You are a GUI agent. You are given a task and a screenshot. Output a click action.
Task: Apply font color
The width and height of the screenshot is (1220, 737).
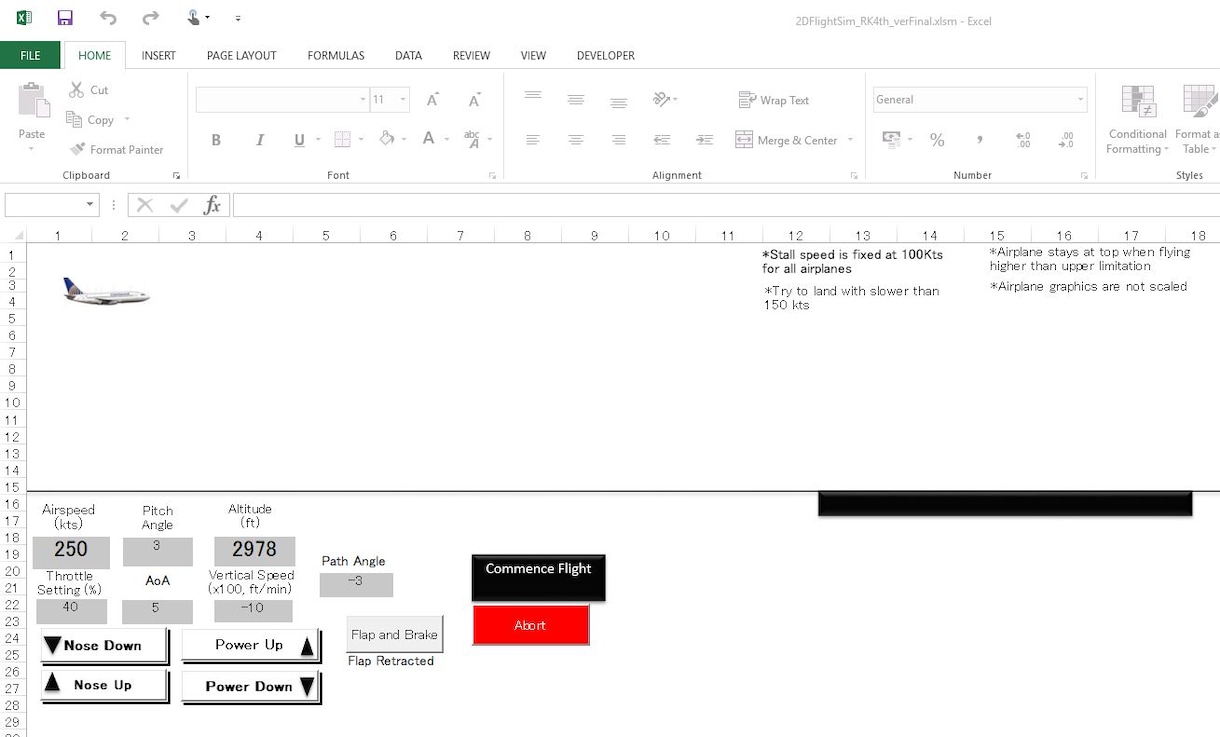pyautogui.click(x=428, y=140)
